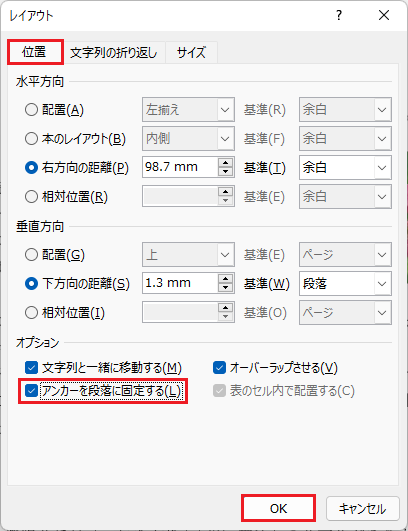This screenshot has height=531, width=408.
Task: Click the 1.3 mm 下方向の距離 field
Action: point(180,283)
